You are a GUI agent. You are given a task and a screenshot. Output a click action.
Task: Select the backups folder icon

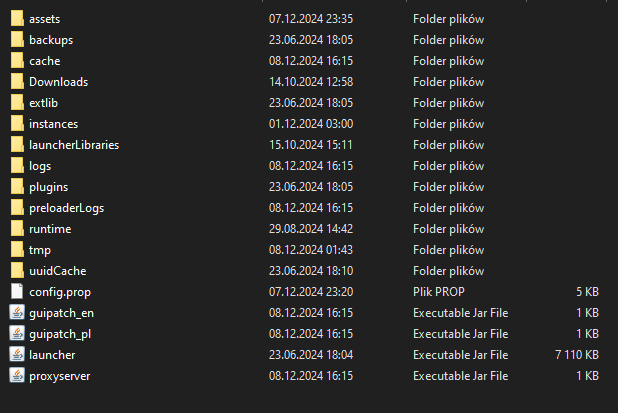point(16,39)
